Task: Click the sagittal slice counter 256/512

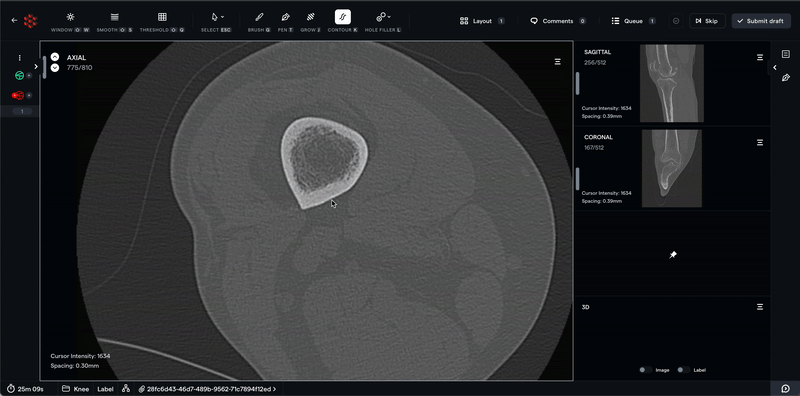Action: coord(594,63)
